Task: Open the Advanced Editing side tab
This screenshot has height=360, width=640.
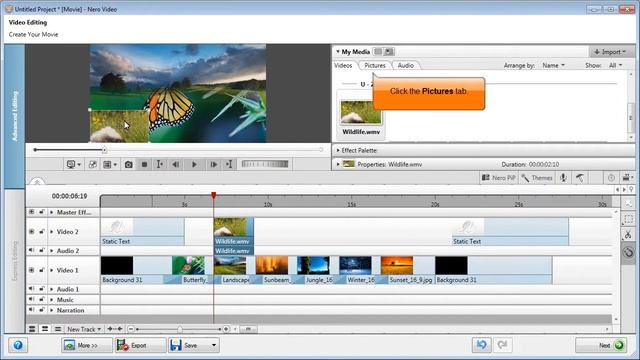Action: pyautogui.click(x=15, y=116)
